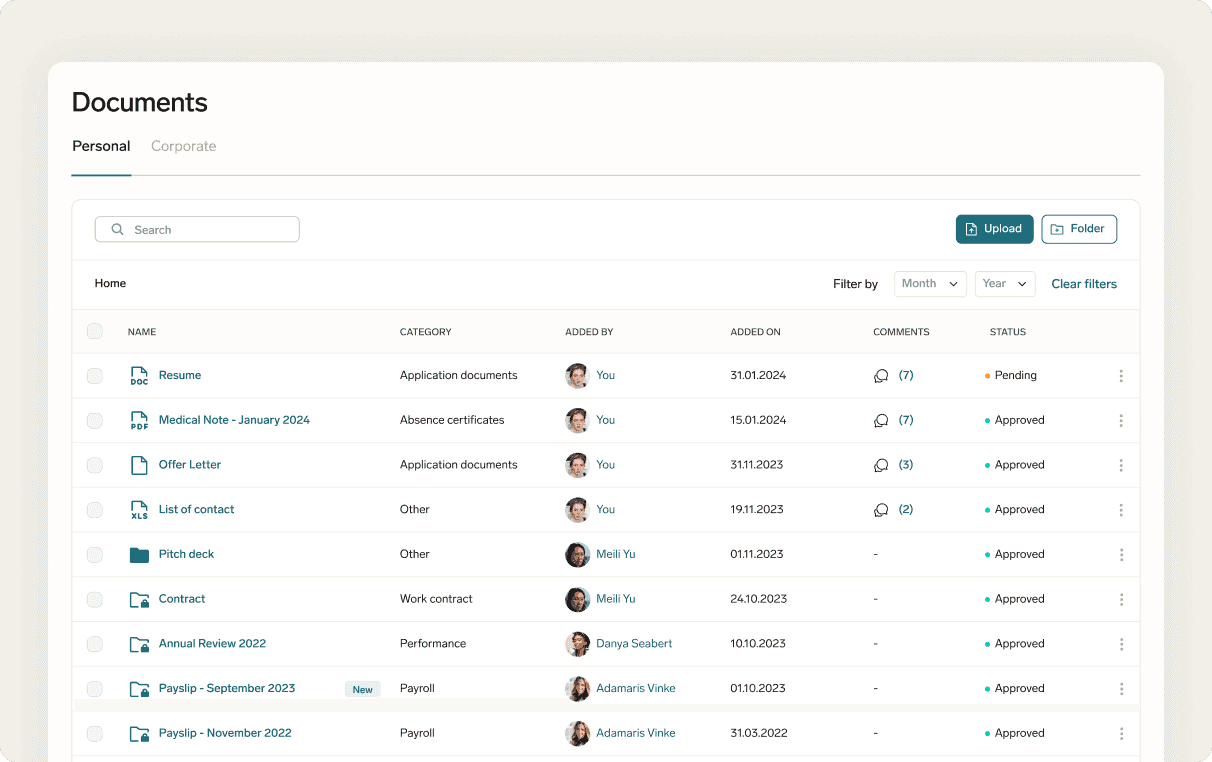
Task: Click the Clear filters link
Action: click(x=1084, y=284)
